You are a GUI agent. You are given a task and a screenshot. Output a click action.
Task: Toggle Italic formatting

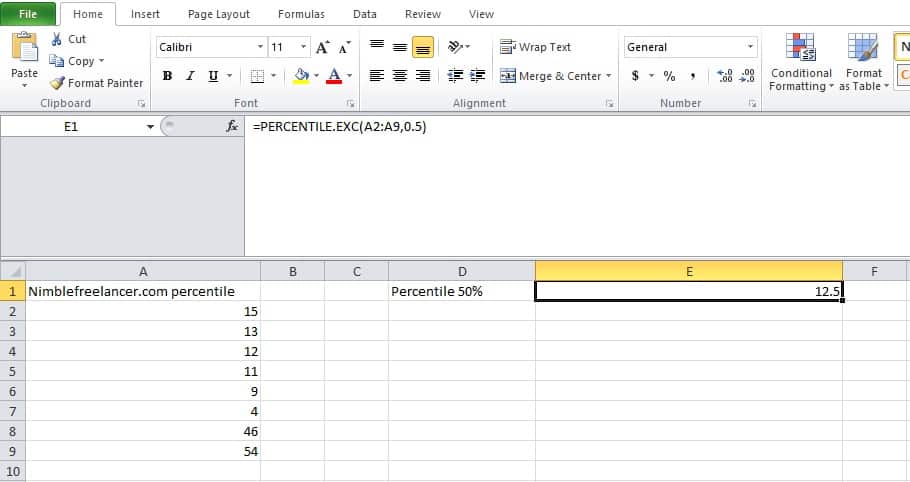pos(190,76)
